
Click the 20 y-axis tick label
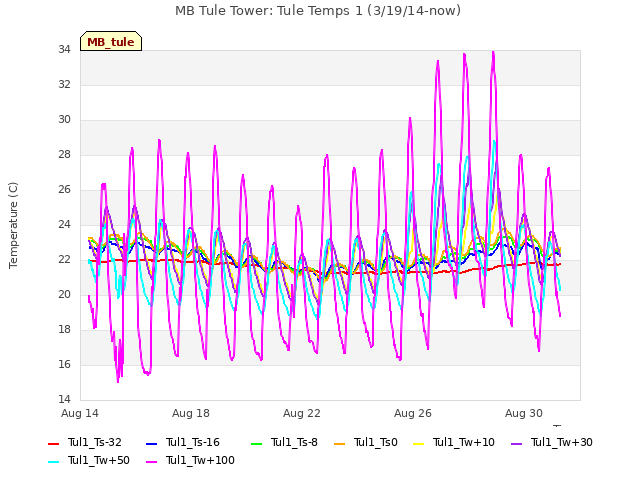pos(64,295)
